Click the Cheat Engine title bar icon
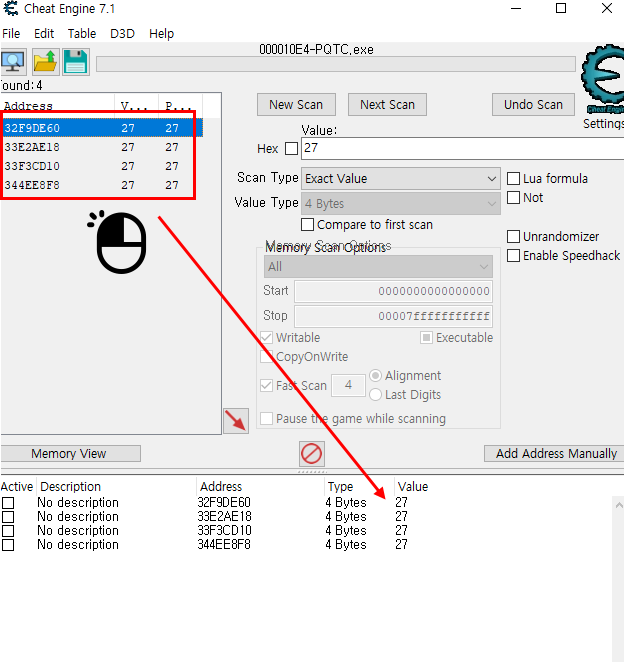 [x=11, y=8]
